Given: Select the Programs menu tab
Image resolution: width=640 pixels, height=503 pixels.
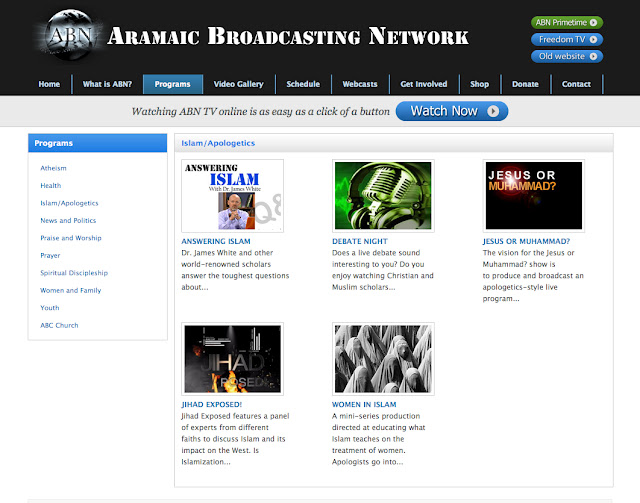Looking at the screenshot, I should click(173, 84).
